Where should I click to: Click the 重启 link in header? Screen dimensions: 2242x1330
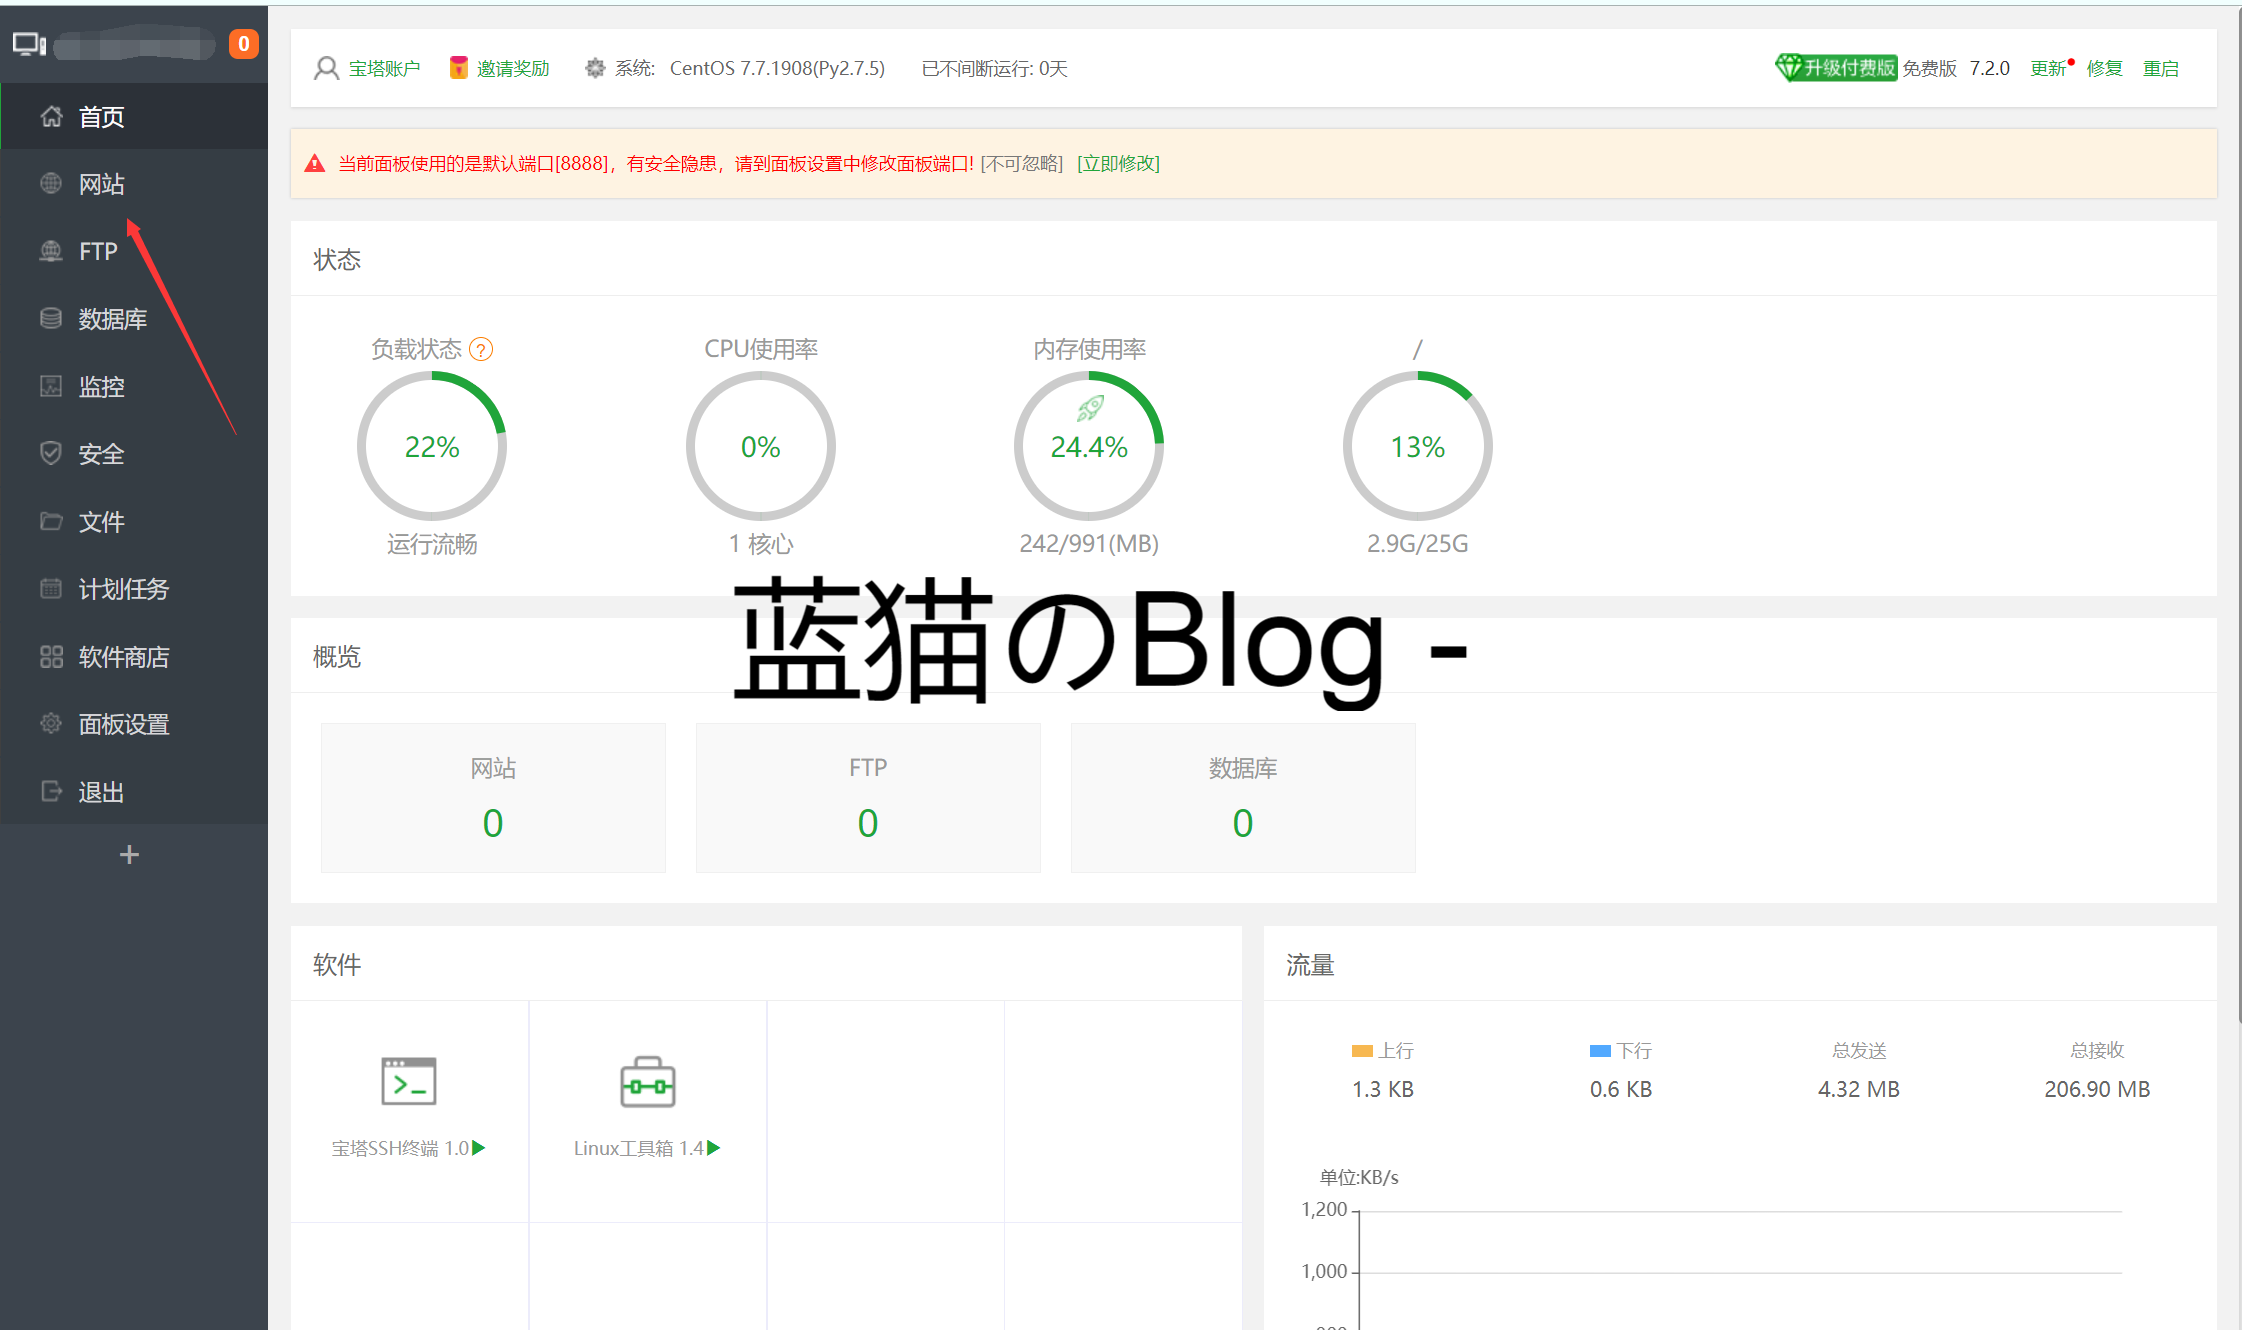pyautogui.click(x=2160, y=68)
